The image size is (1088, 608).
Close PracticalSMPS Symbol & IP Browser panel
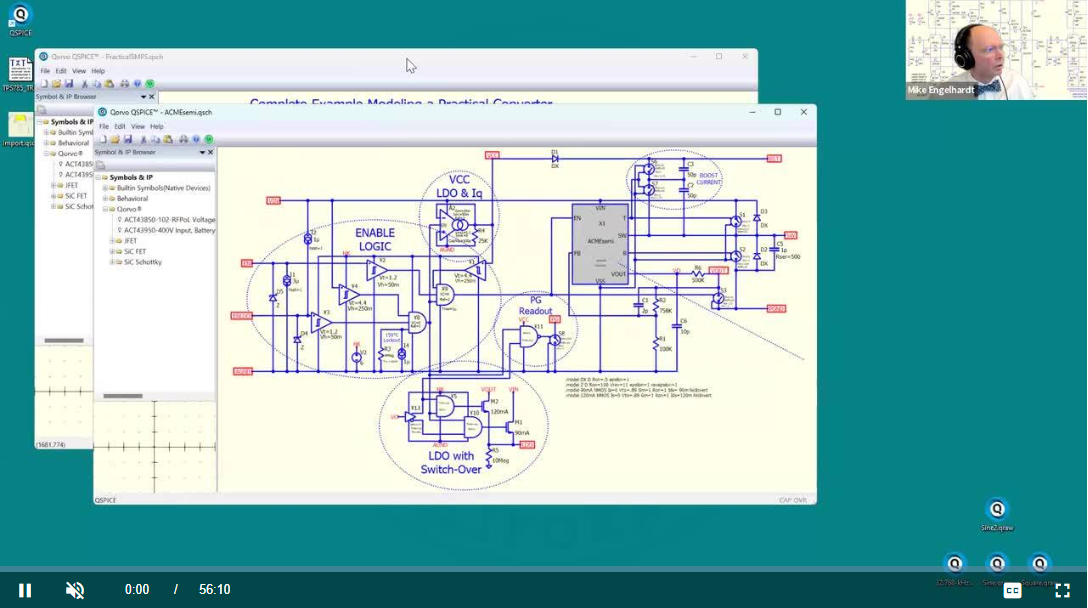pyautogui.click(x=151, y=97)
